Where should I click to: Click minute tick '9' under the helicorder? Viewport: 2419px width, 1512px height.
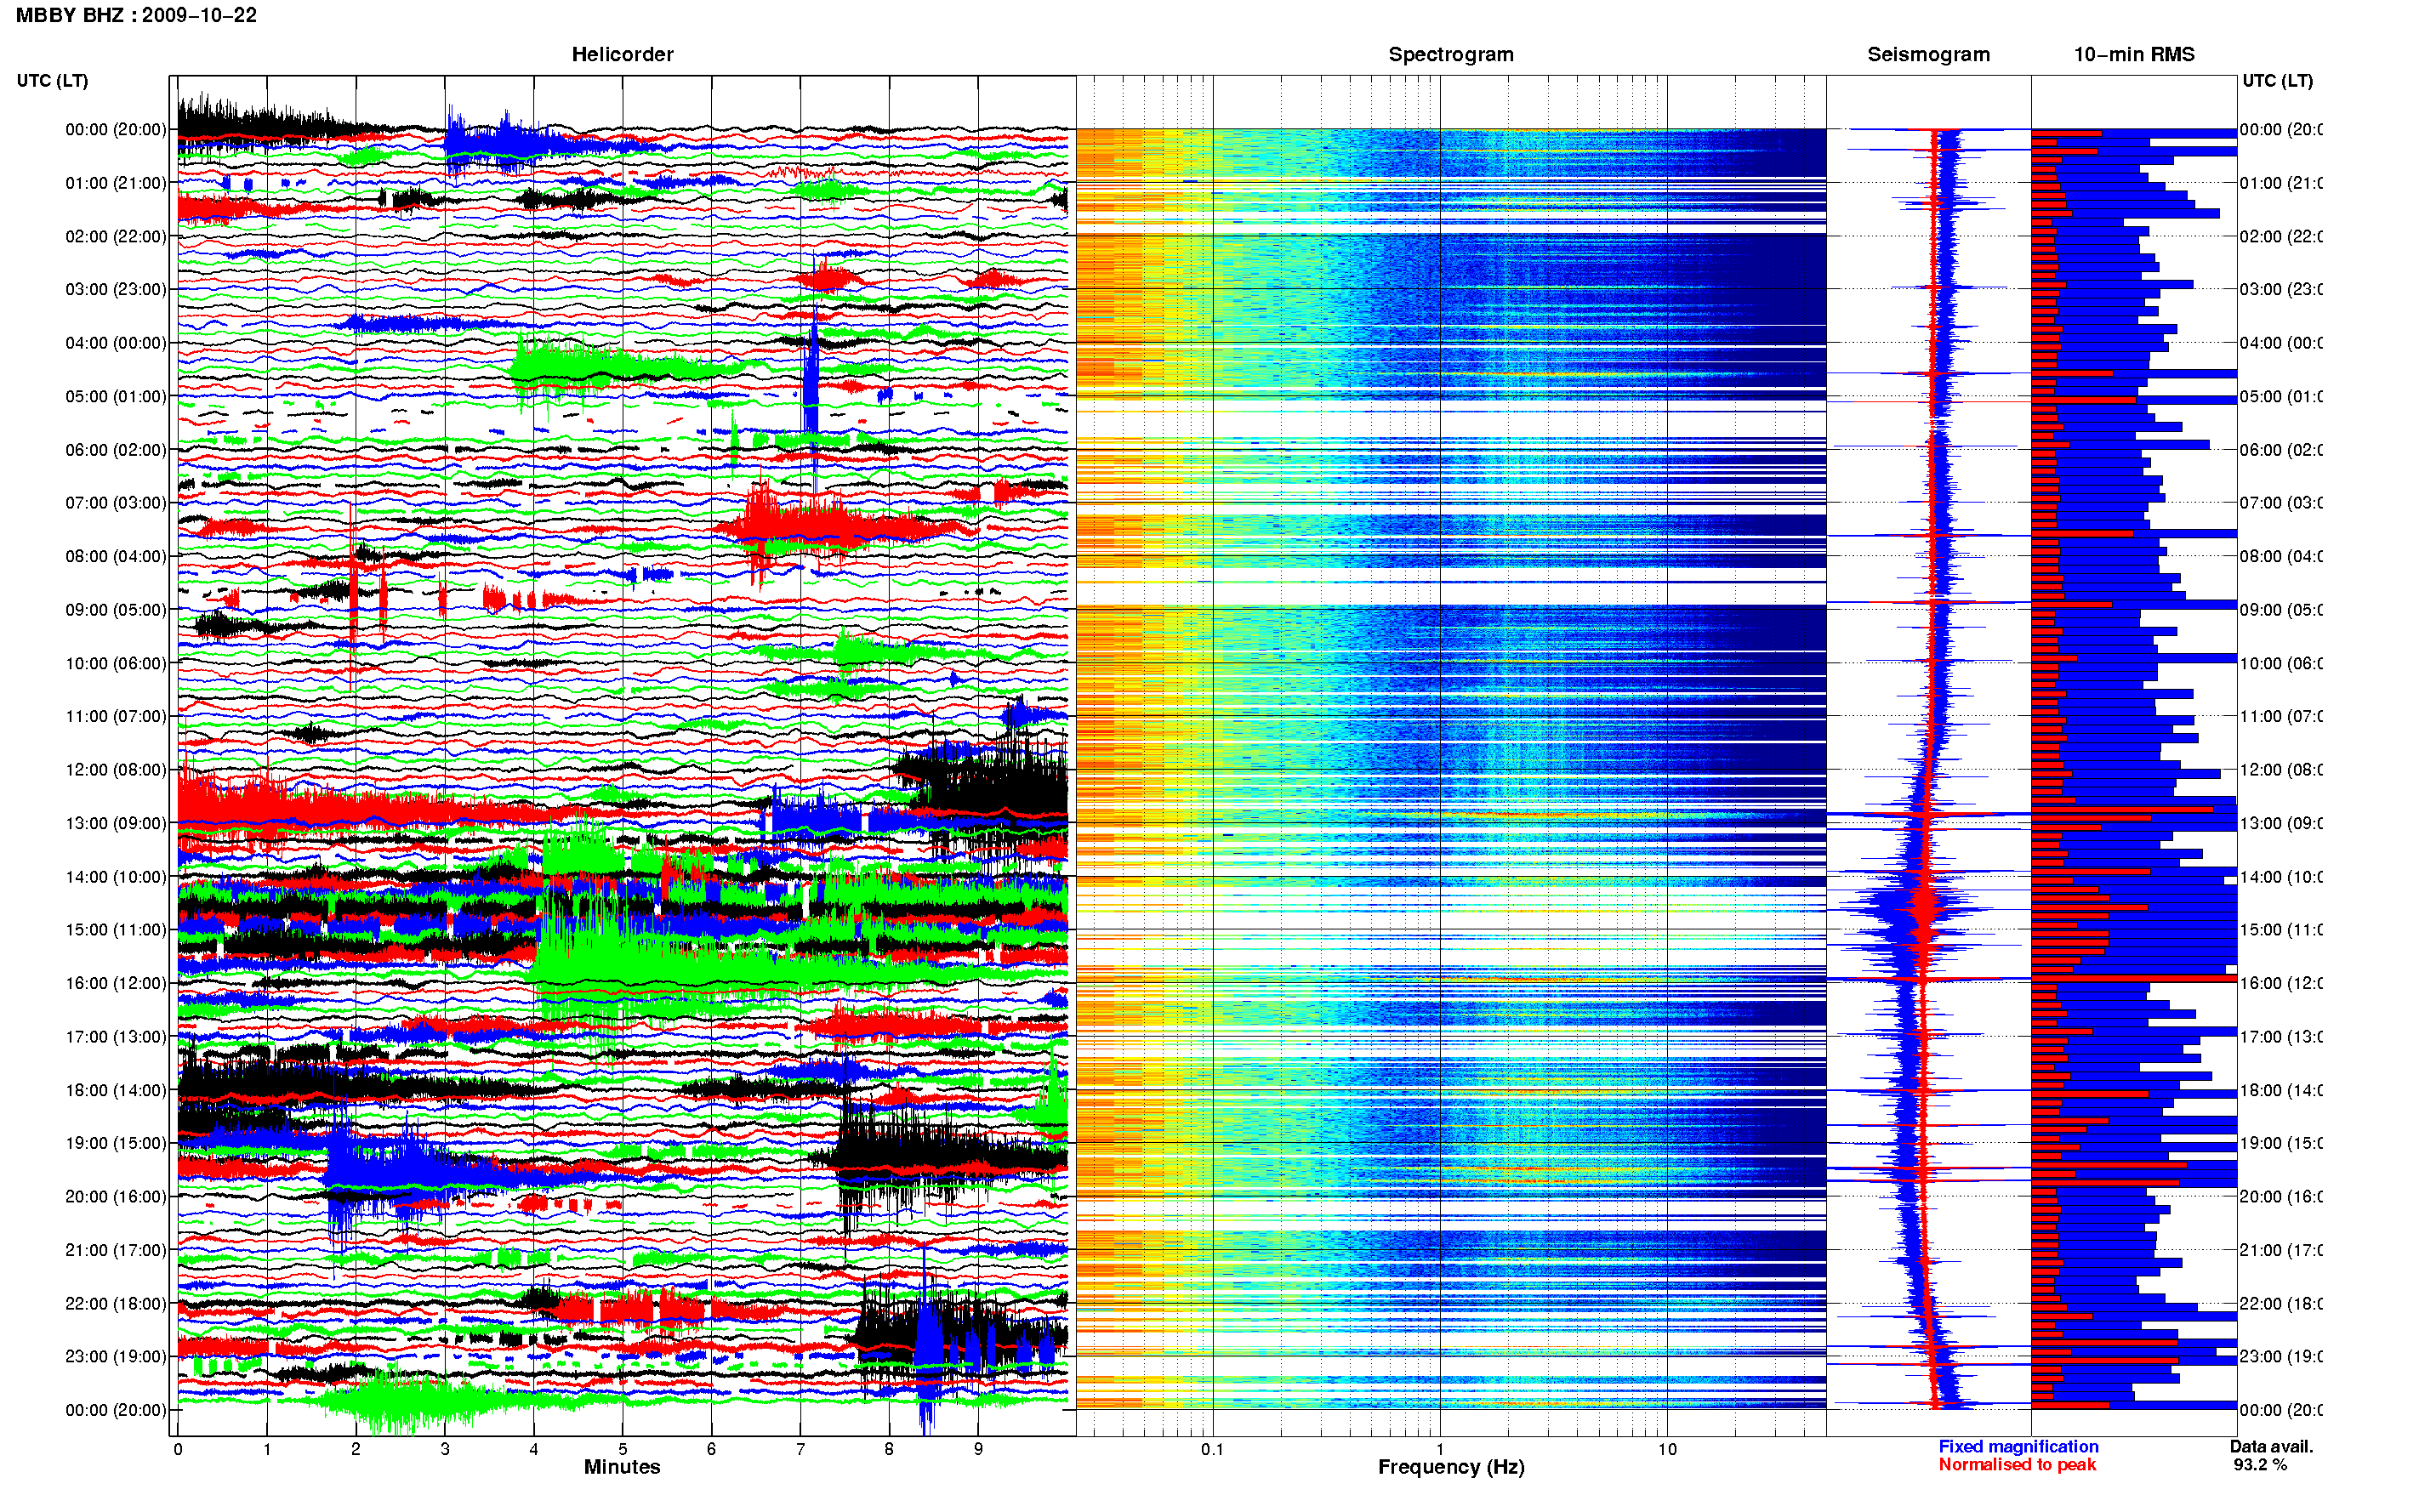(978, 1449)
